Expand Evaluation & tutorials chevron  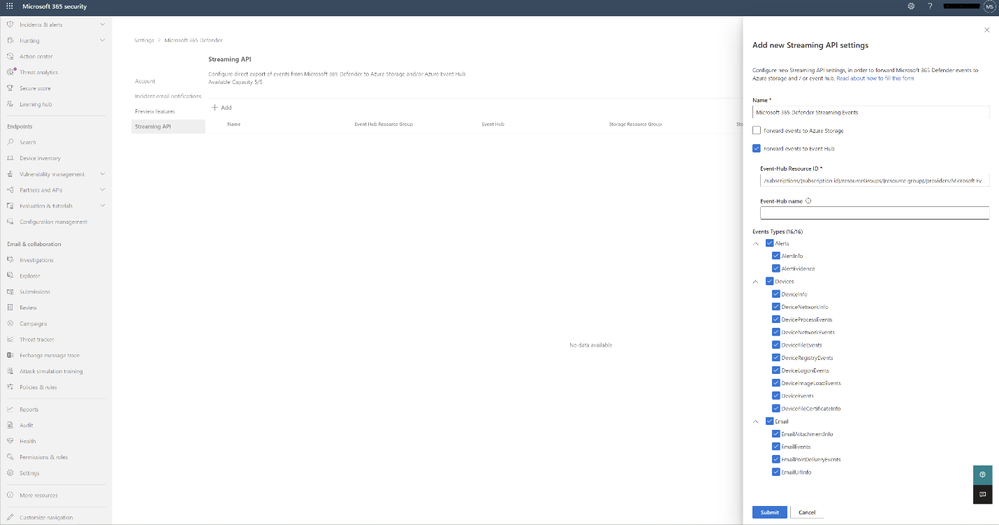pos(102,206)
